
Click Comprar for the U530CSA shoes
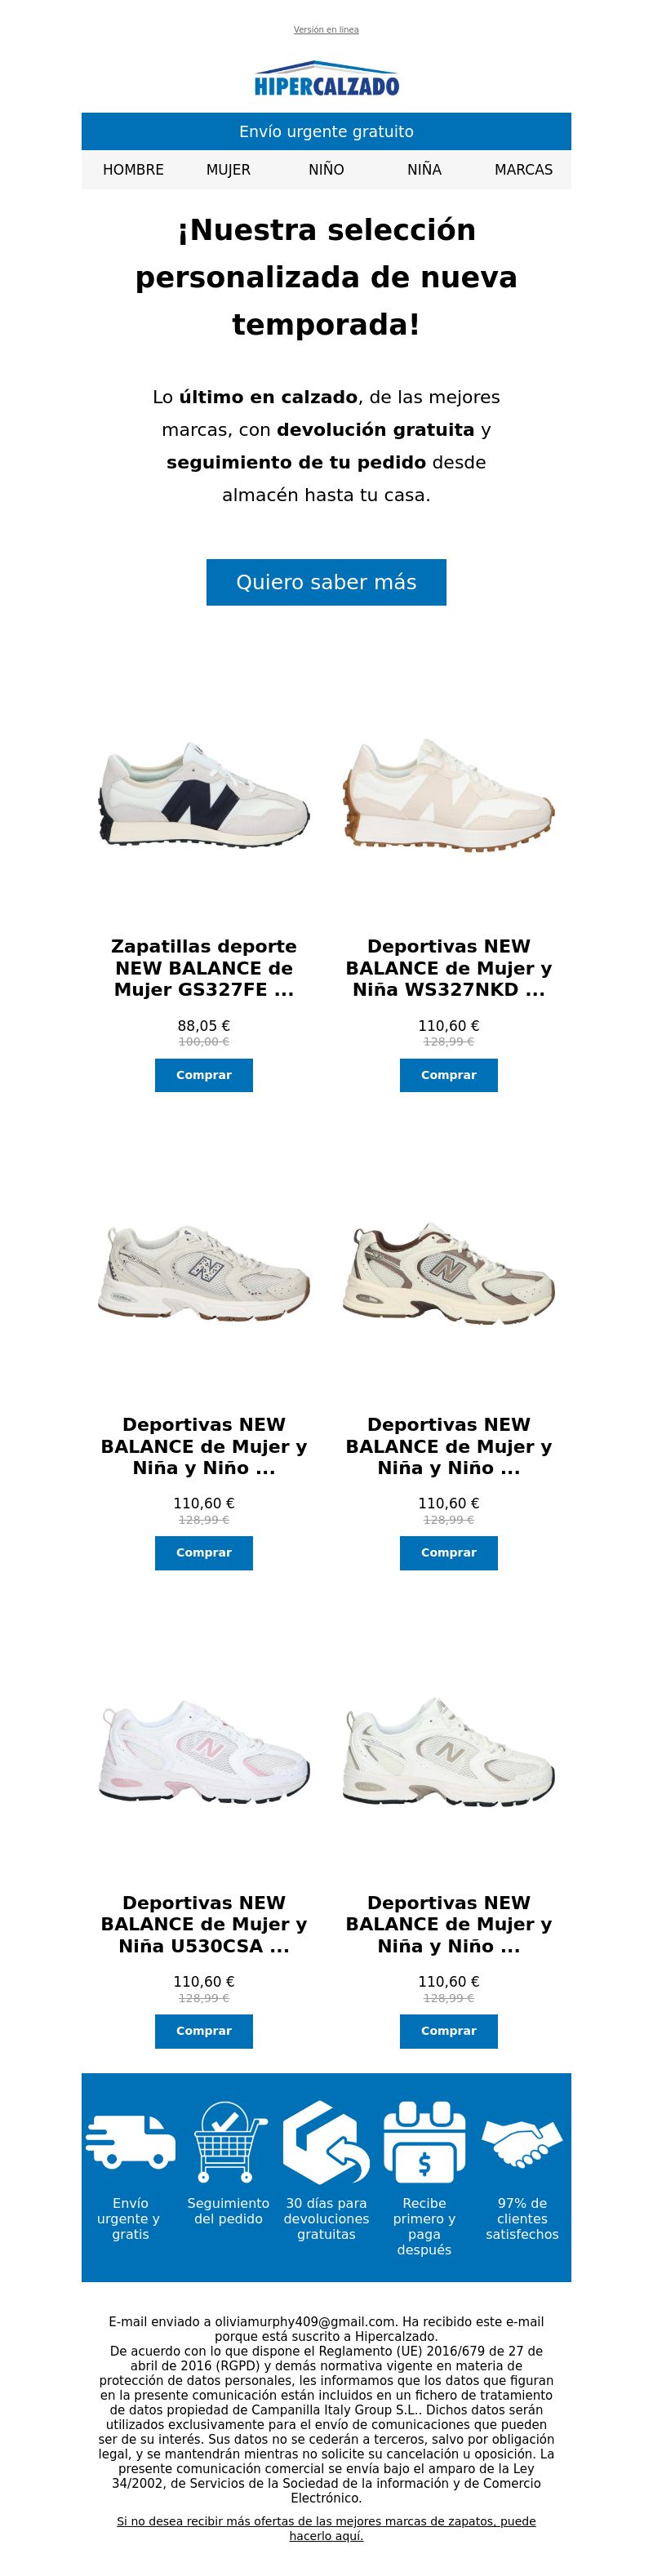tap(204, 2031)
